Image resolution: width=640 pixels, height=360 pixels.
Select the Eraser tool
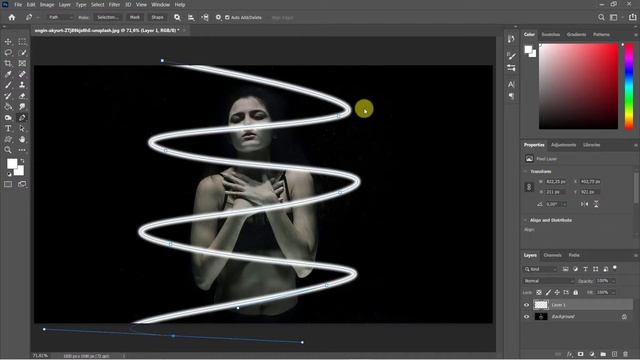pyautogui.click(x=22, y=96)
